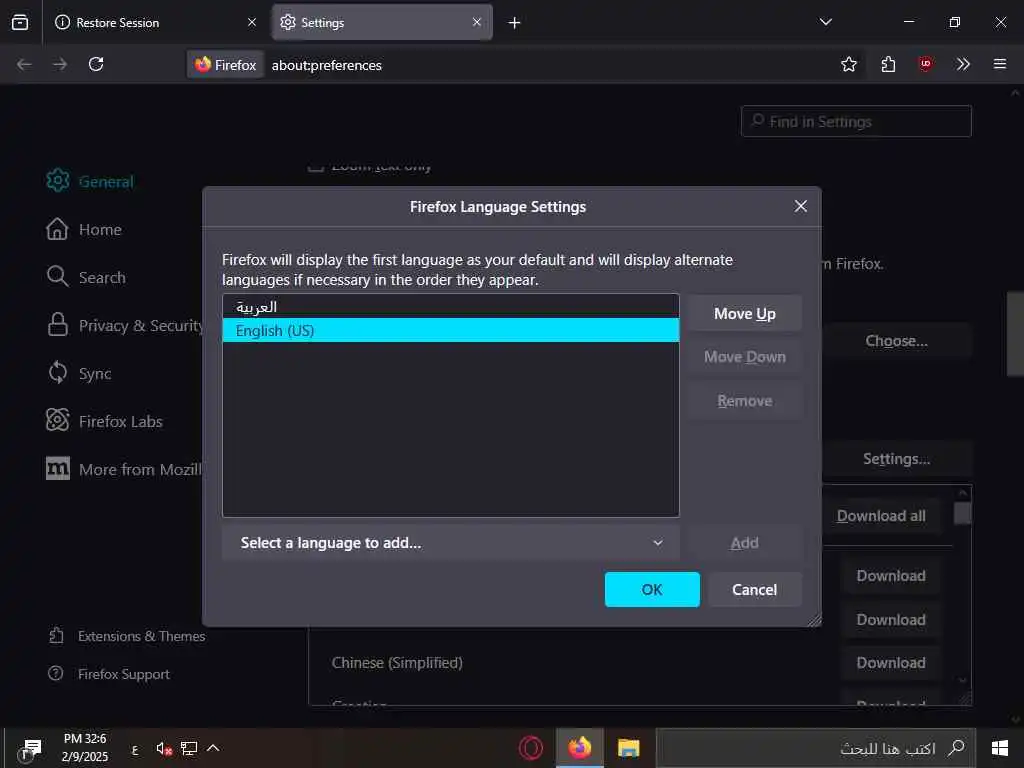
Task: Click the Choose... button behind dialog
Action: pos(897,341)
